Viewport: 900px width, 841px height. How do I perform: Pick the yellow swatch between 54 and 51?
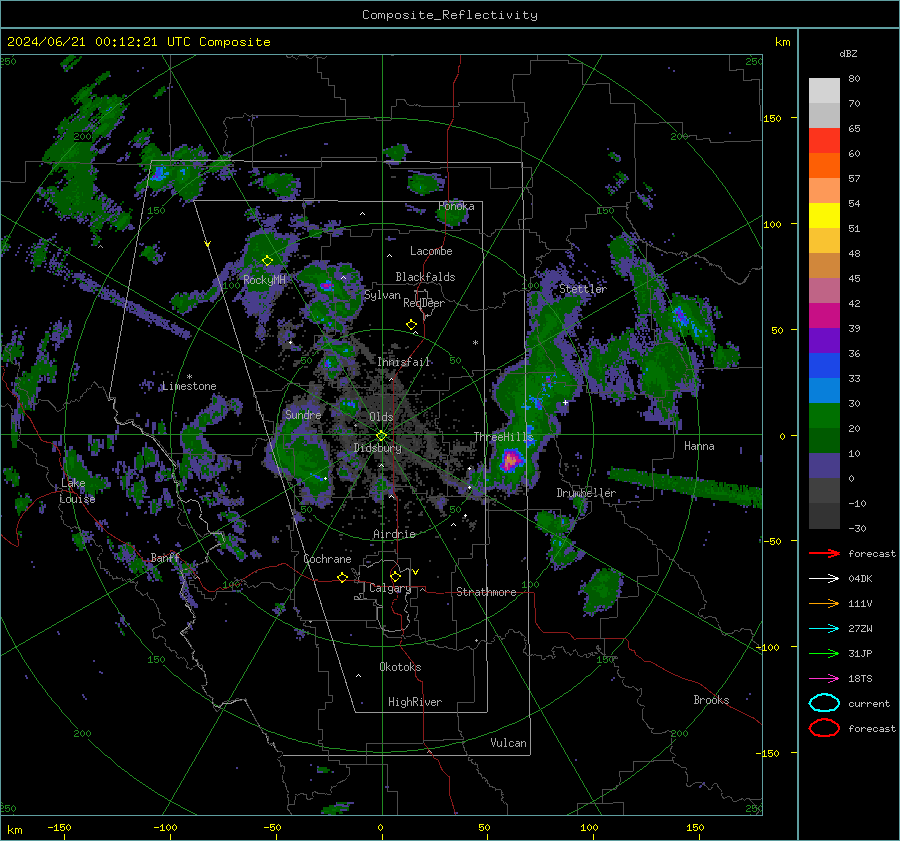coord(824,216)
